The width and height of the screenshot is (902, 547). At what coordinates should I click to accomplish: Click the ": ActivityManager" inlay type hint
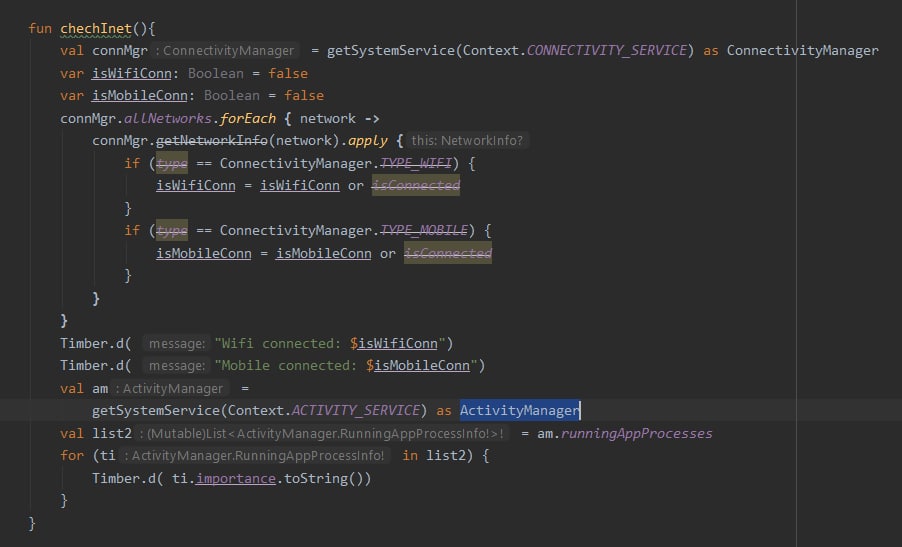(x=169, y=389)
